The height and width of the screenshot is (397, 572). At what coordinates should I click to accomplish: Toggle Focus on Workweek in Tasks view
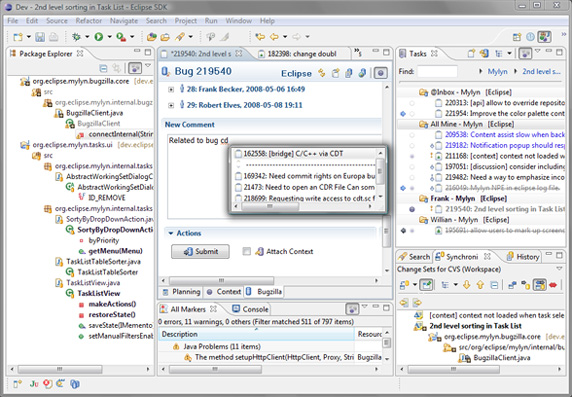pyautogui.click(x=525, y=54)
